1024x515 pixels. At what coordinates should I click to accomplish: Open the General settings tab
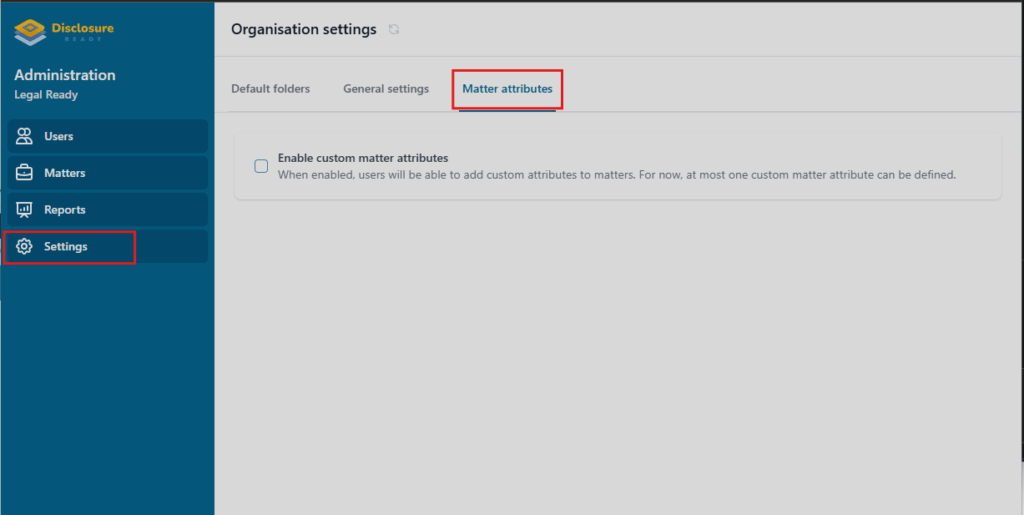click(386, 89)
